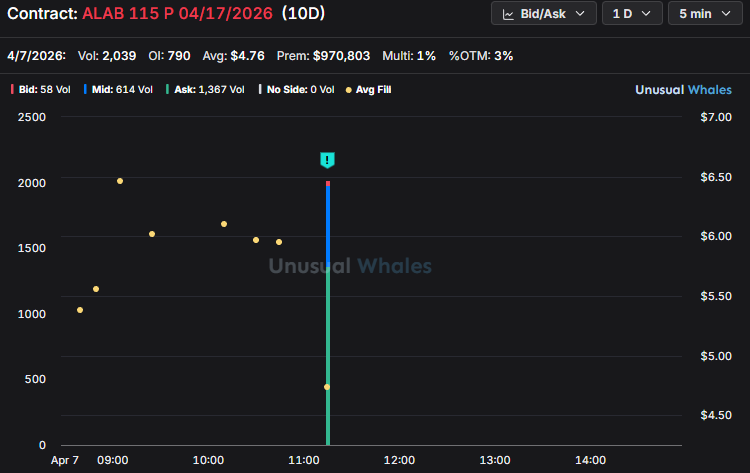
Task: Click the highest avg fill dot near 09:00
Action: click(120, 181)
